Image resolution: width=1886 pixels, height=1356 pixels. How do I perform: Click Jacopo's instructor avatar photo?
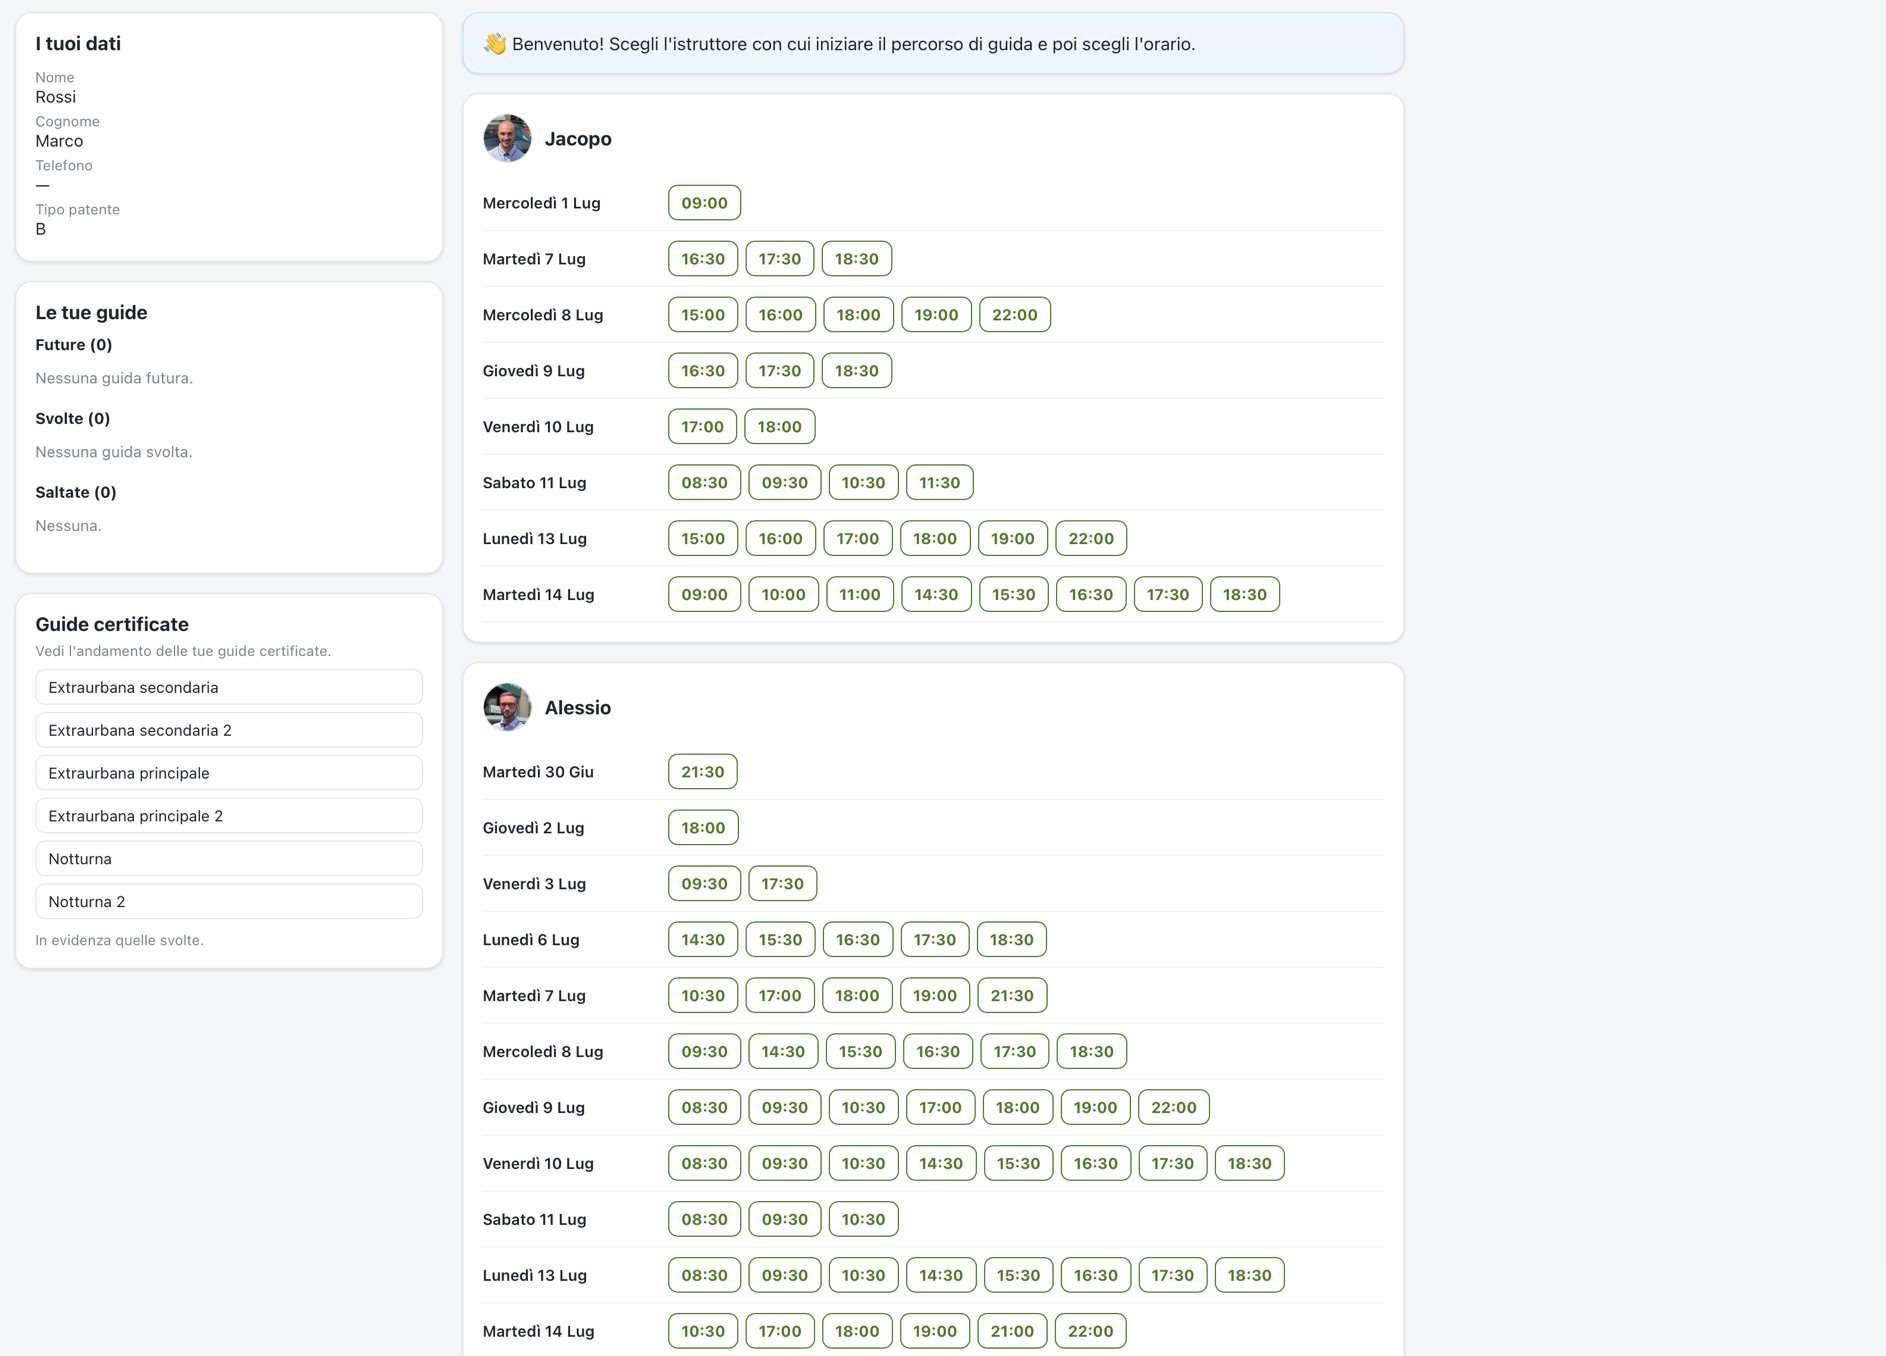coord(507,139)
